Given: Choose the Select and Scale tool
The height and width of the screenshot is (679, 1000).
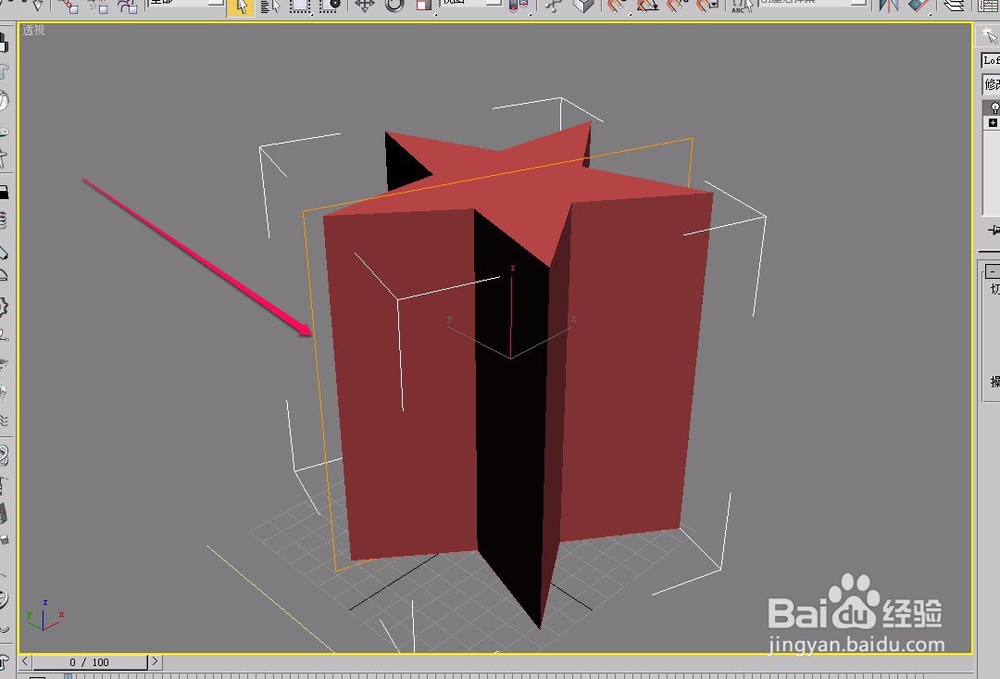Looking at the screenshot, I should click(x=423, y=8).
